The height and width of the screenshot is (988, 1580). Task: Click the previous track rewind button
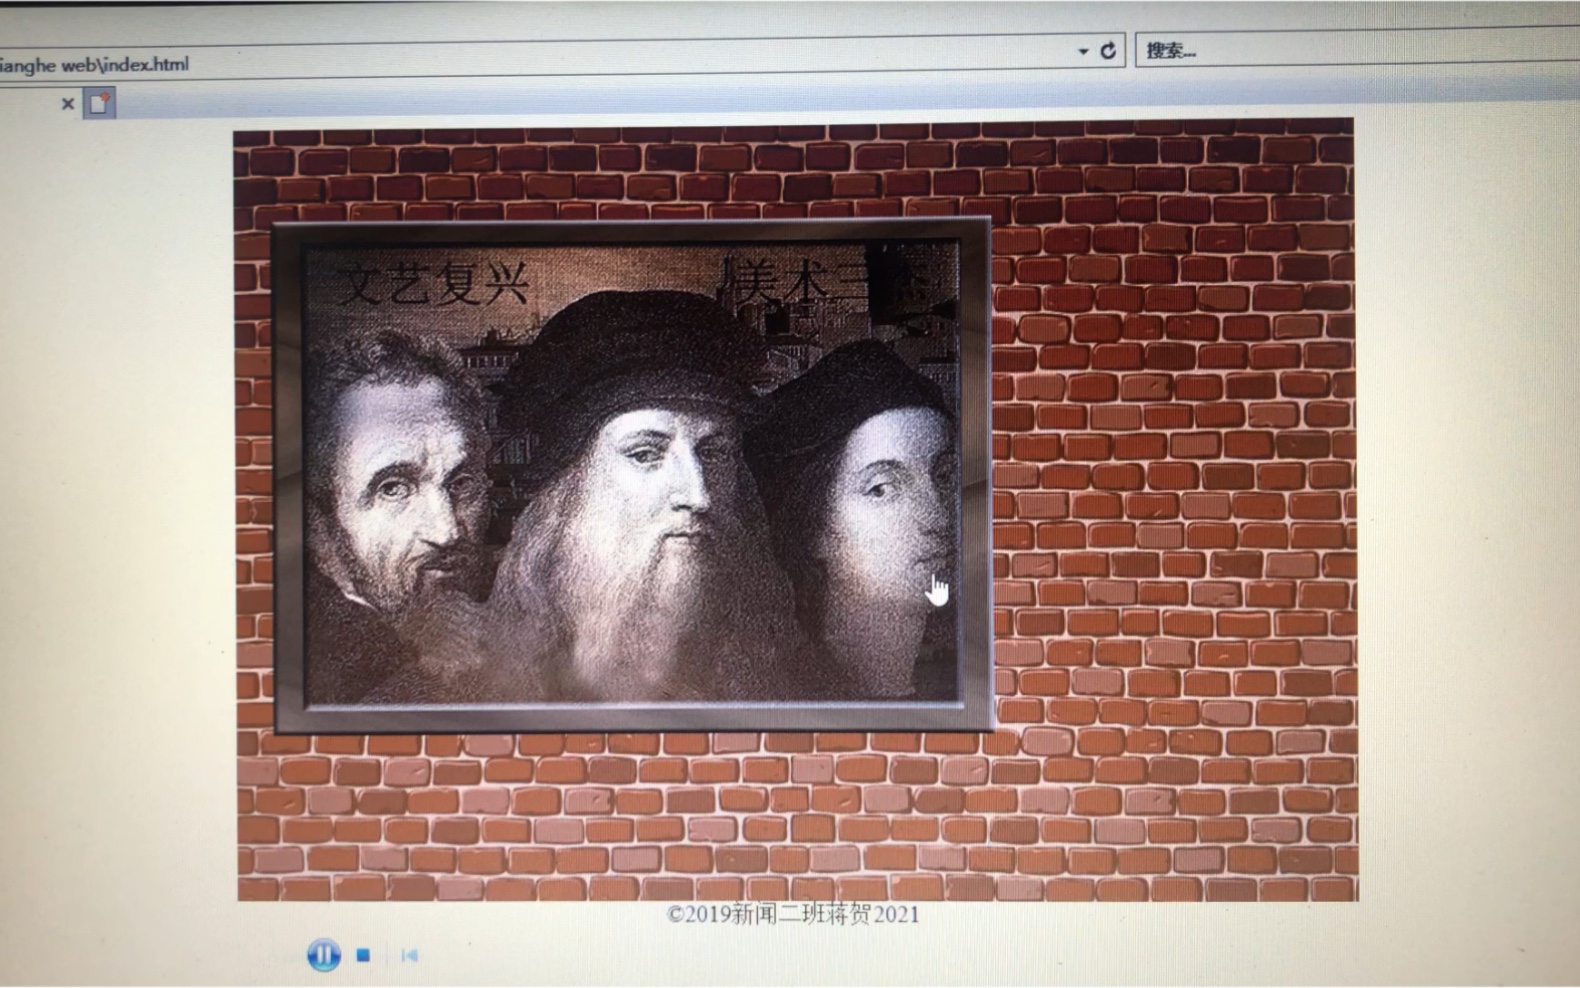[x=409, y=956]
